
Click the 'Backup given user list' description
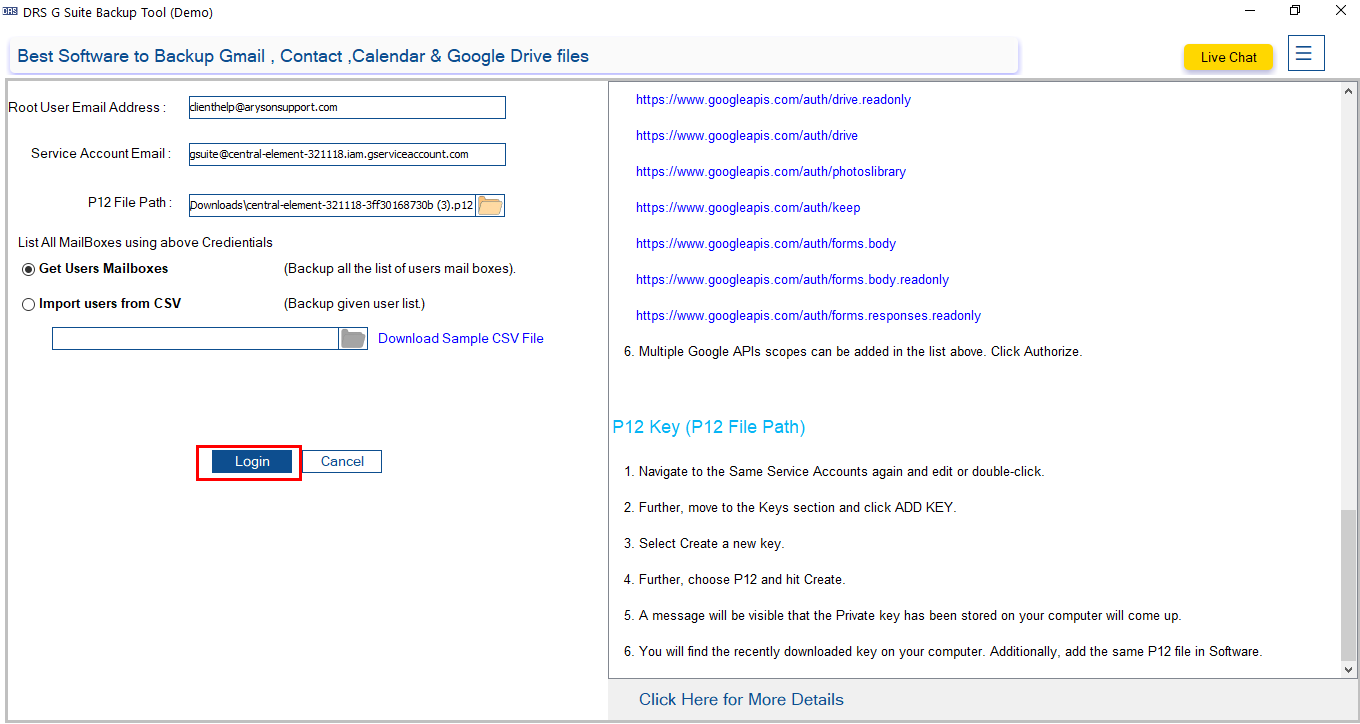(x=354, y=304)
